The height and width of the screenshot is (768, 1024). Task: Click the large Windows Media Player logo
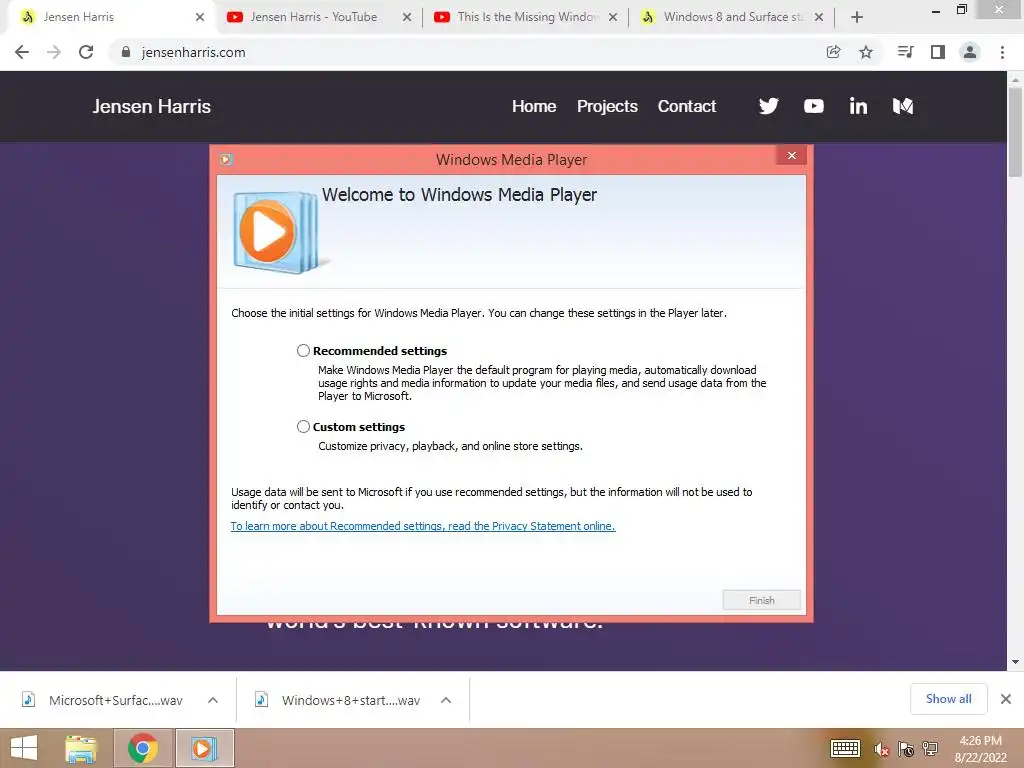coord(277,232)
